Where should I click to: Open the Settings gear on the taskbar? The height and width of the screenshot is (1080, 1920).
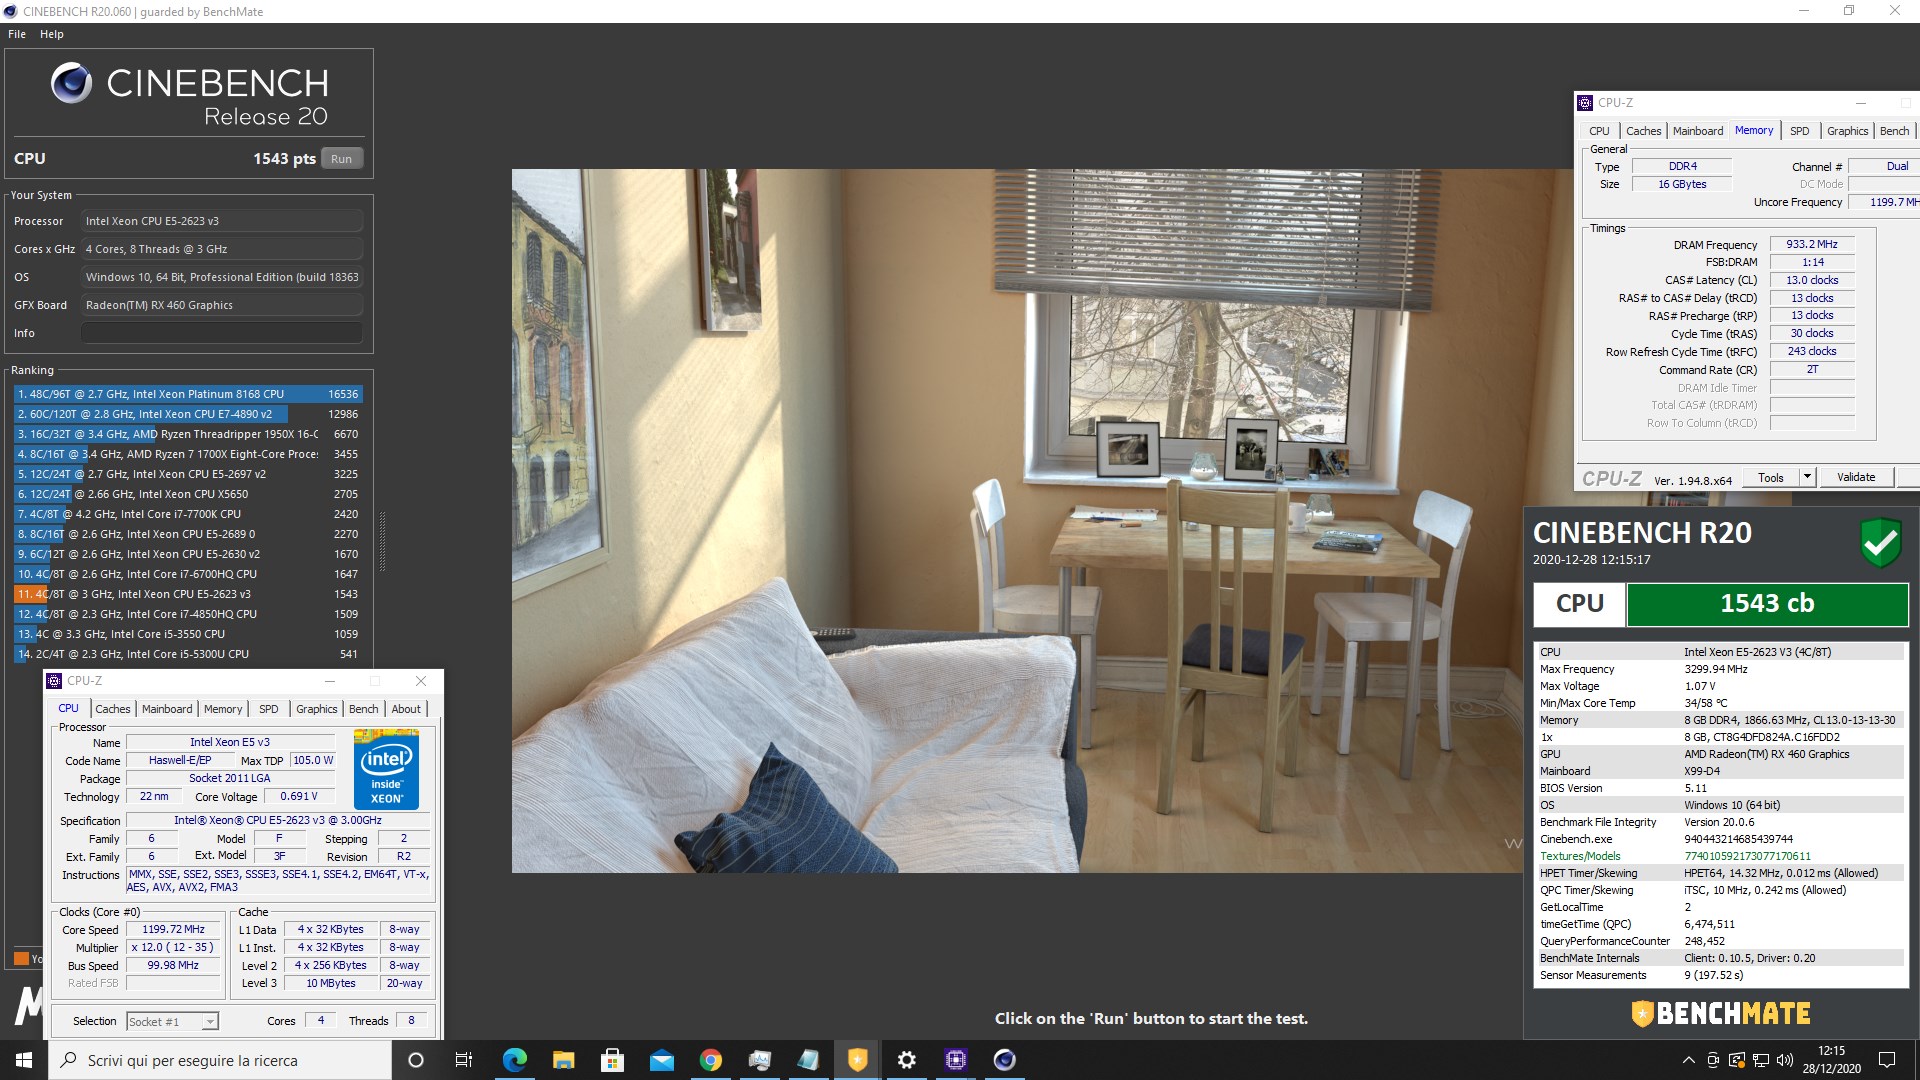pyautogui.click(x=906, y=1060)
